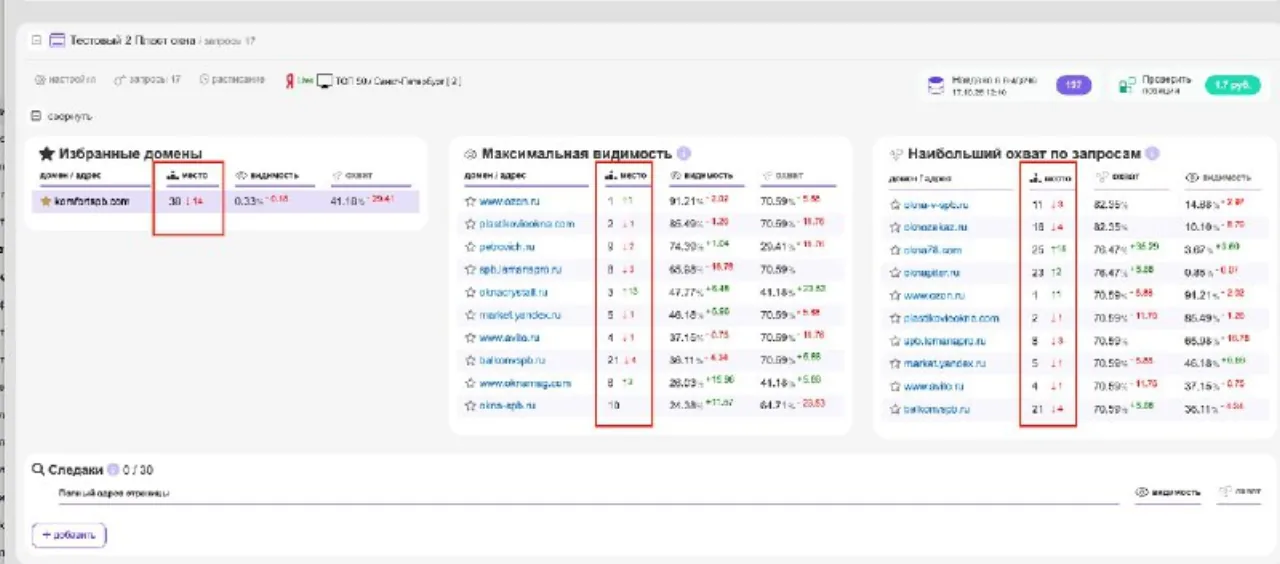The image size is (1280, 564).
Task: Click видимость header in Следаки section
Action: click(x=1168, y=492)
